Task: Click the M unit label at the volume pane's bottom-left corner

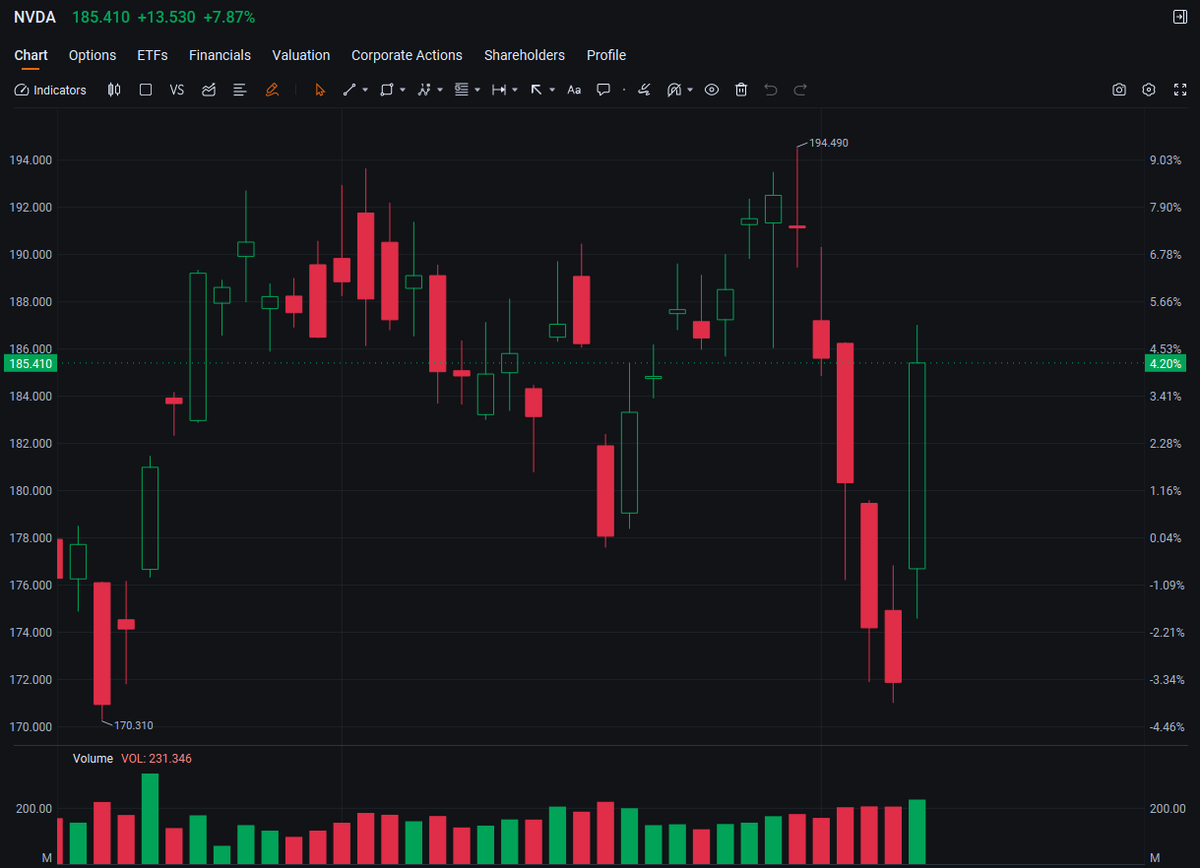Action: [x=47, y=858]
